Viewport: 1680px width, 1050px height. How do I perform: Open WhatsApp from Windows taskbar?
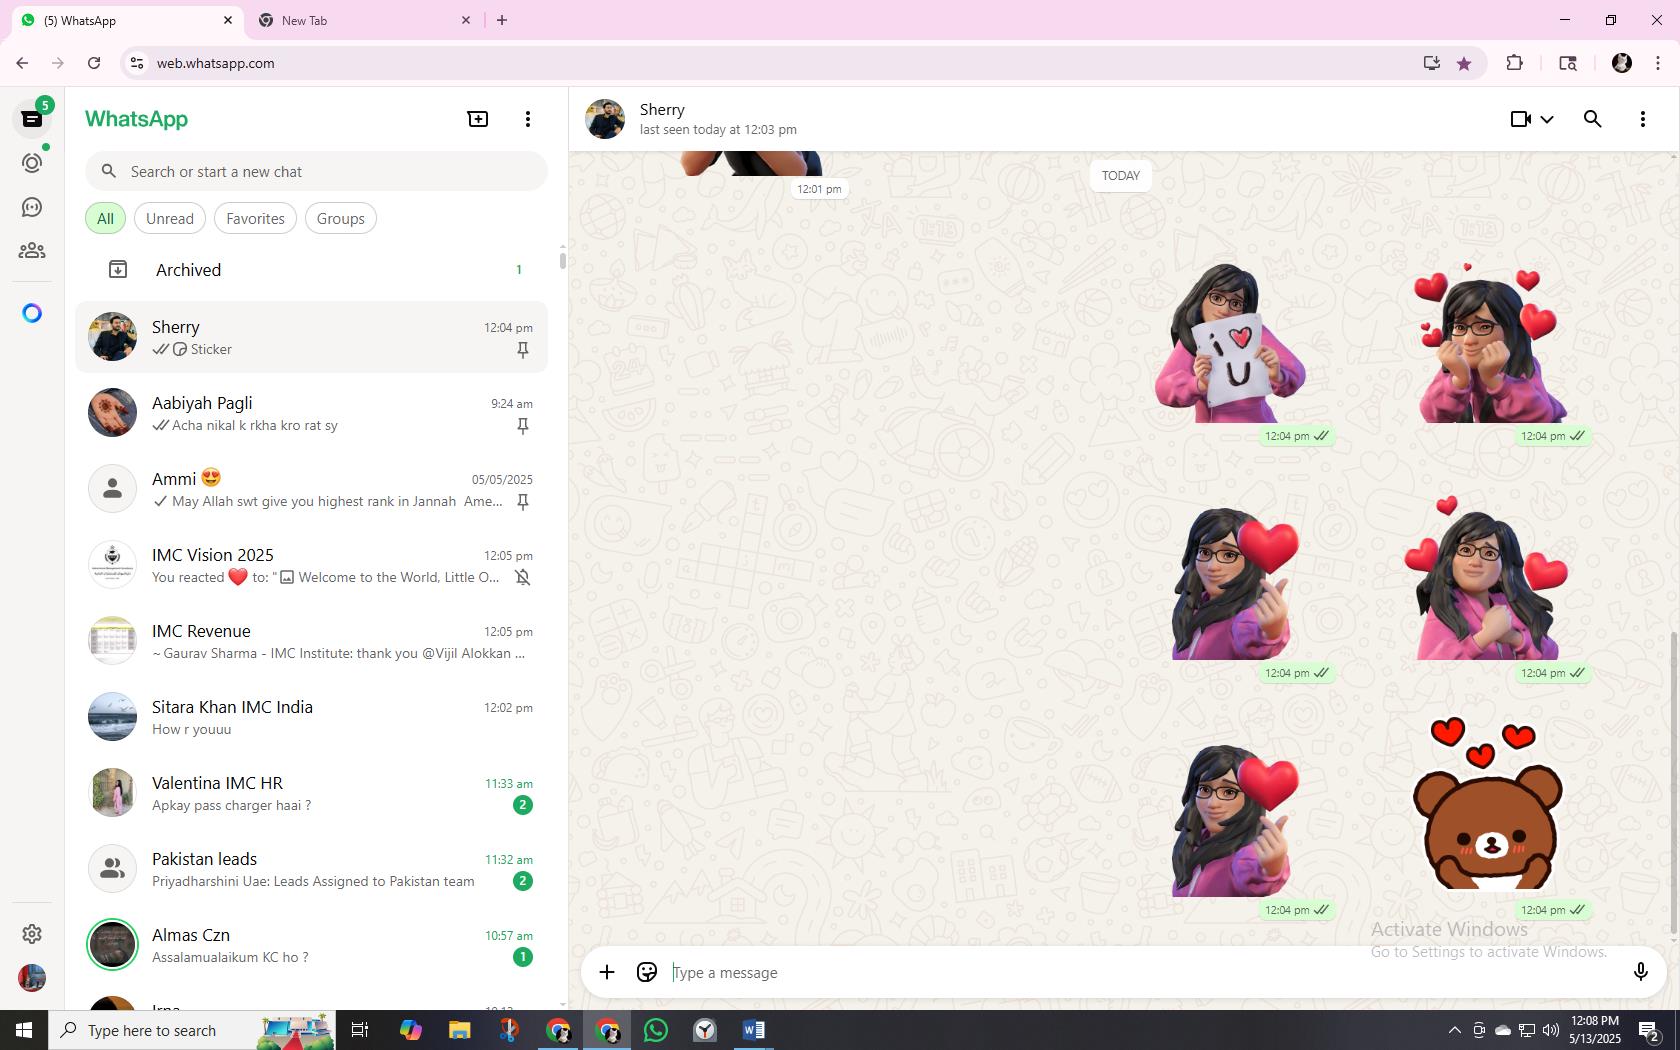pyautogui.click(x=656, y=1030)
